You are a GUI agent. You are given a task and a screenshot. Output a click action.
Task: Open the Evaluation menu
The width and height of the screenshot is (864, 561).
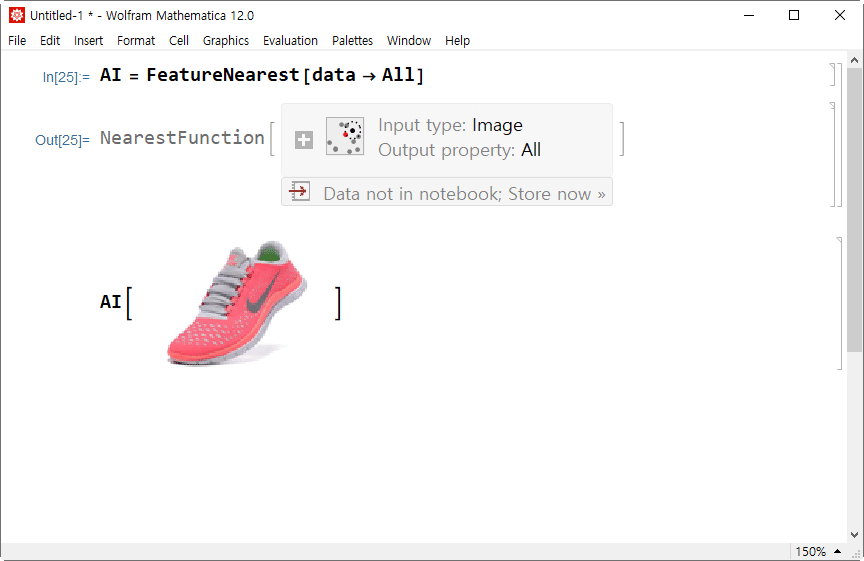pos(290,41)
